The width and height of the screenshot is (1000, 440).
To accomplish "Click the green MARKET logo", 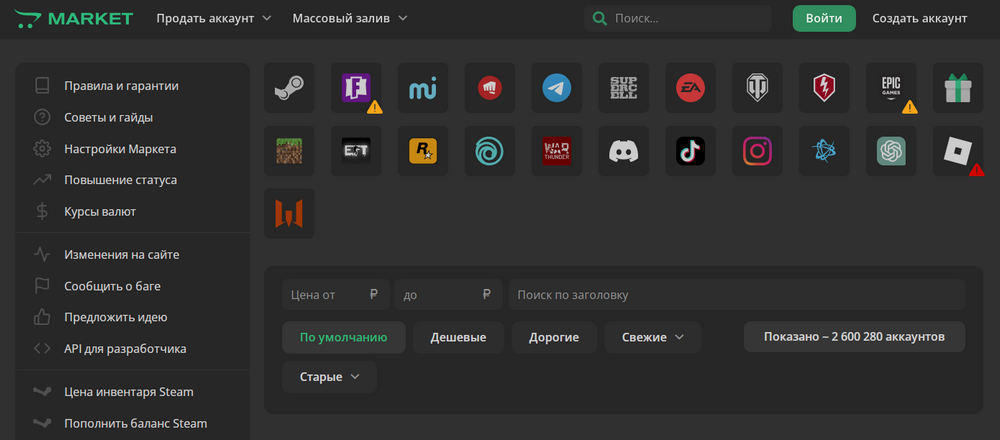I will coord(74,18).
